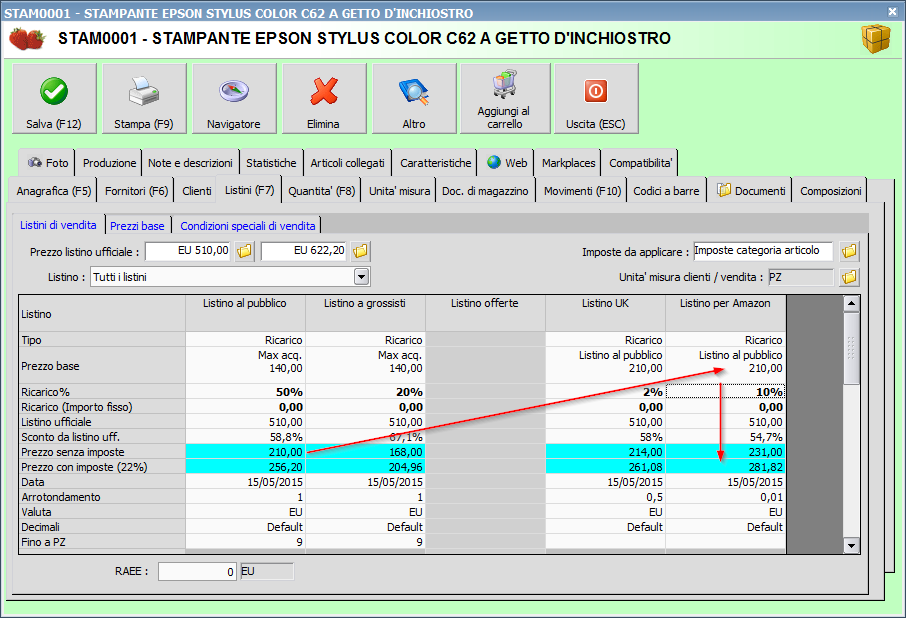The height and width of the screenshot is (618, 906).
Task: Click the 256,20 Prezzo con imposte cell
Action: point(246,467)
